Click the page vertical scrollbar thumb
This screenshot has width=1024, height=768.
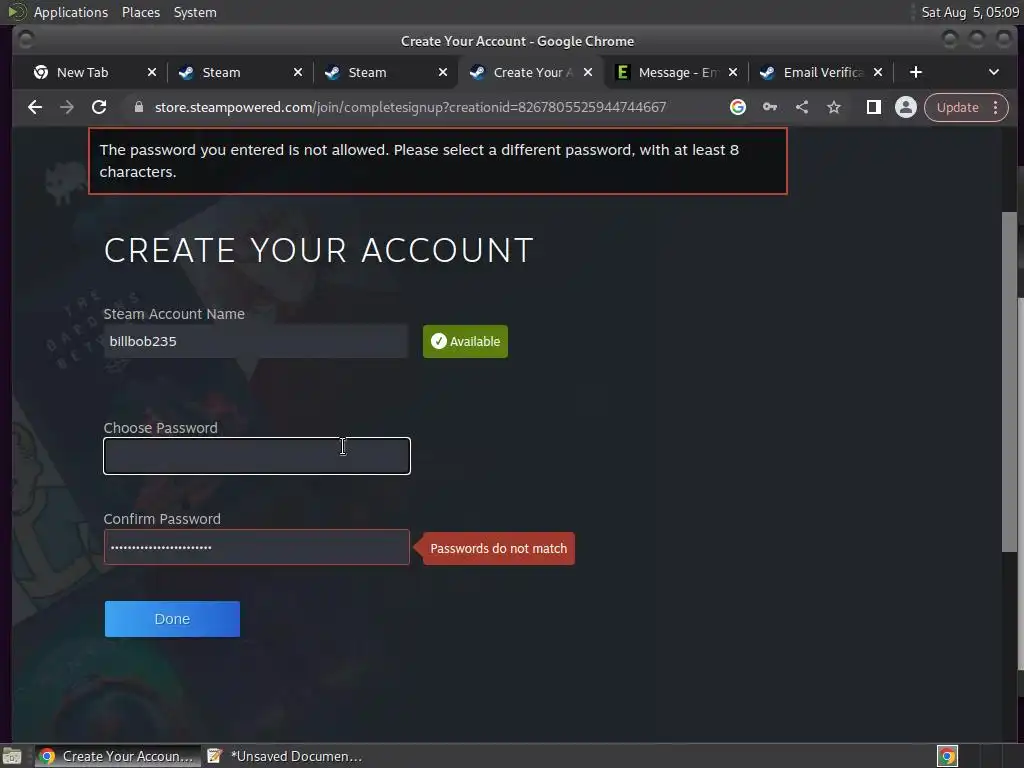pos(1009,382)
